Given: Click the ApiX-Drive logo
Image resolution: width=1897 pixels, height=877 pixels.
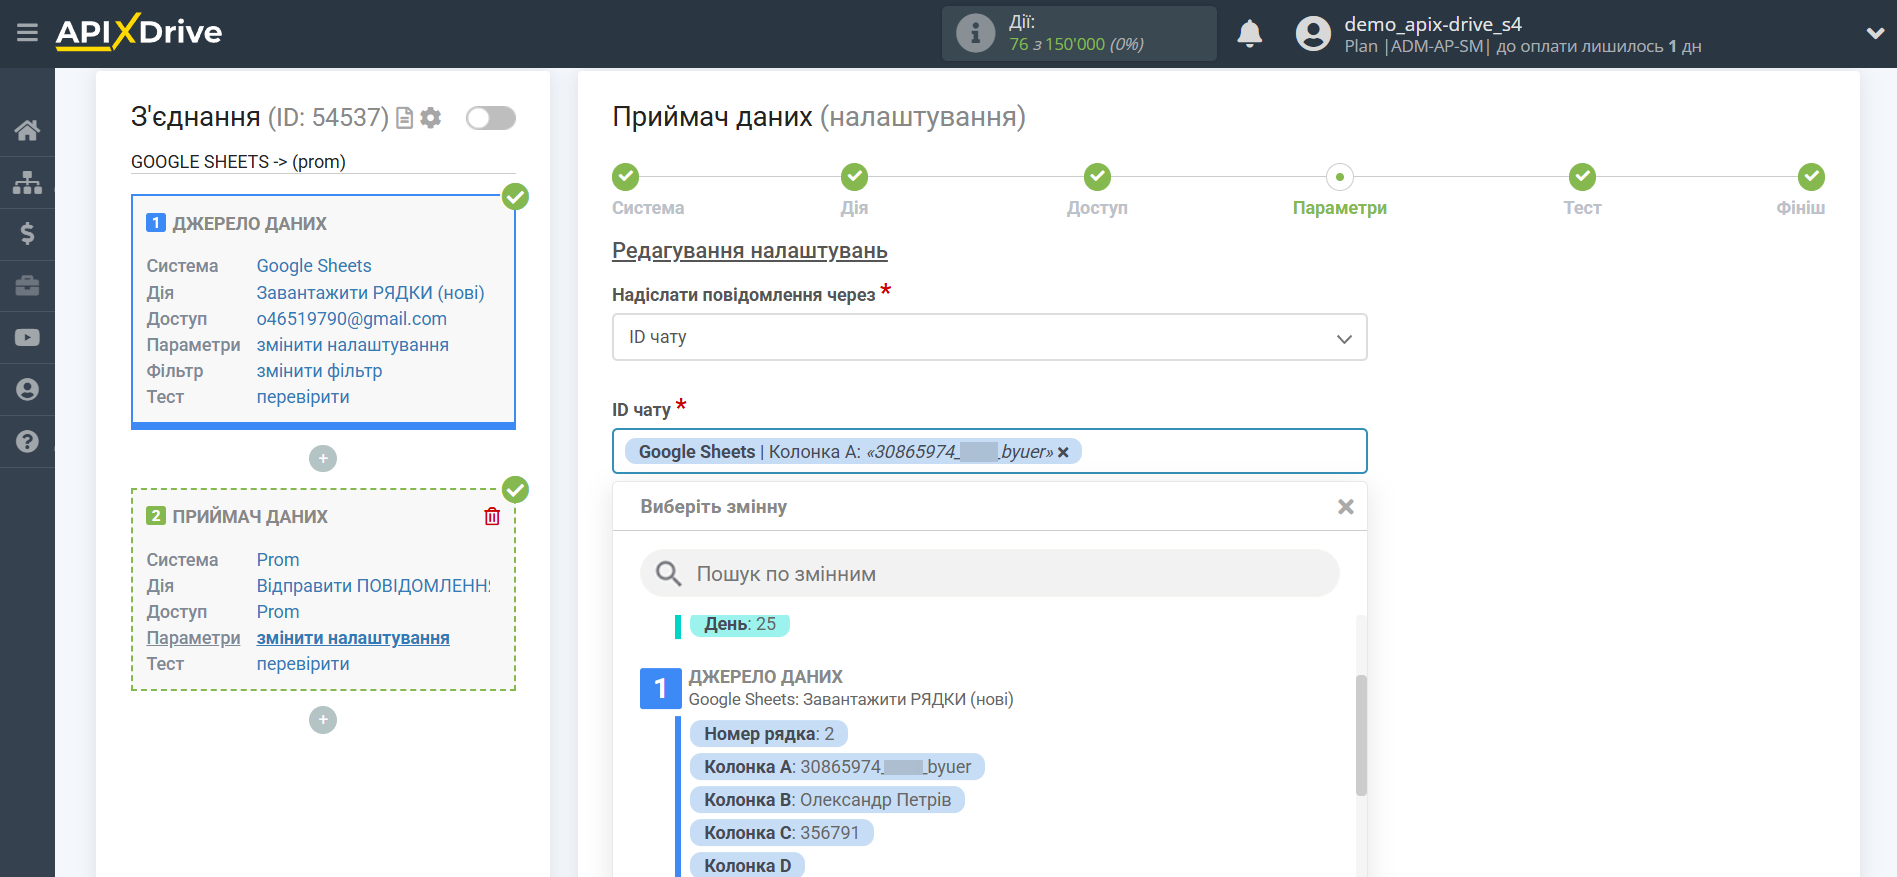Looking at the screenshot, I should click(139, 32).
